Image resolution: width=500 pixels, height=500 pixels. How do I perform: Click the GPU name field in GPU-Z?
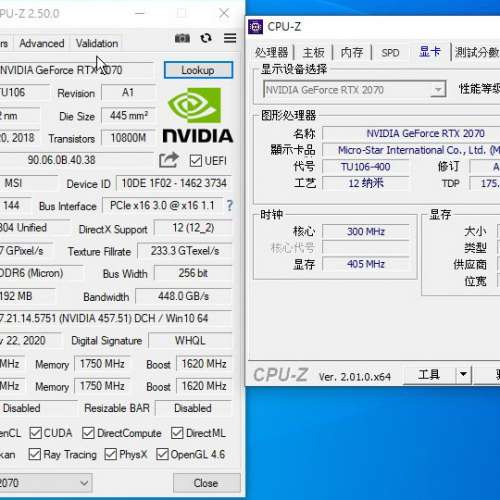77,70
